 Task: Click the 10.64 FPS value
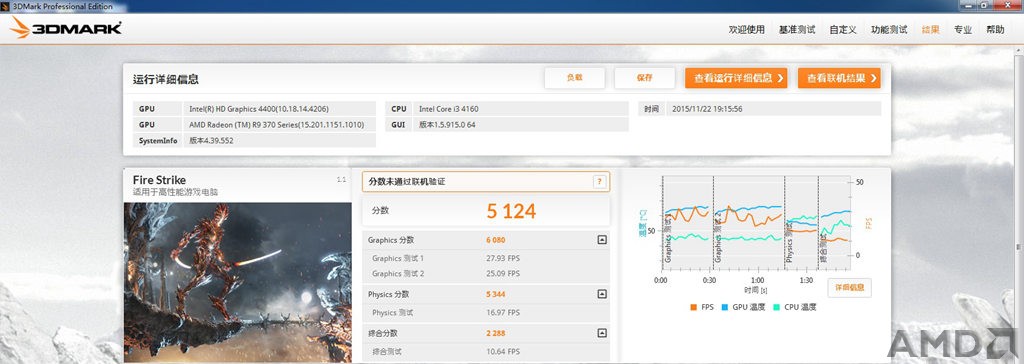pos(503,352)
